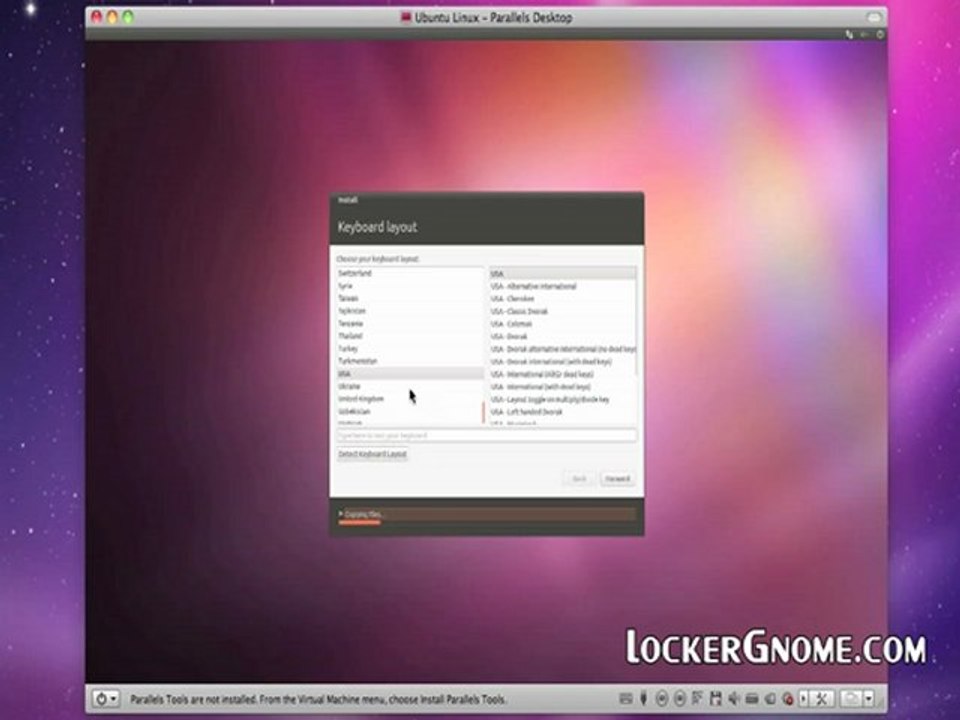Click the toolbar pill button in Parallels title bar
This screenshot has height=720, width=960.
(x=873, y=17)
